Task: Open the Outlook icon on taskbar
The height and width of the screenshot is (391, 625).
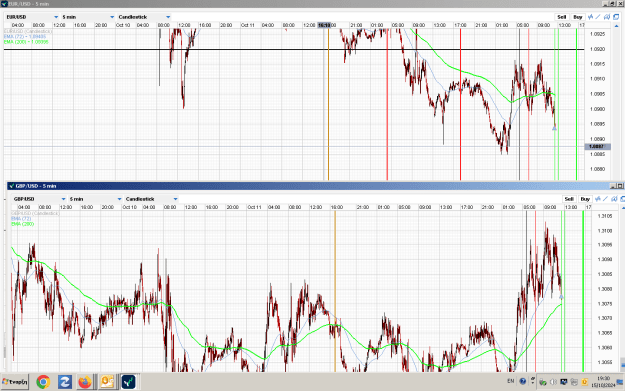Action: [107, 382]
